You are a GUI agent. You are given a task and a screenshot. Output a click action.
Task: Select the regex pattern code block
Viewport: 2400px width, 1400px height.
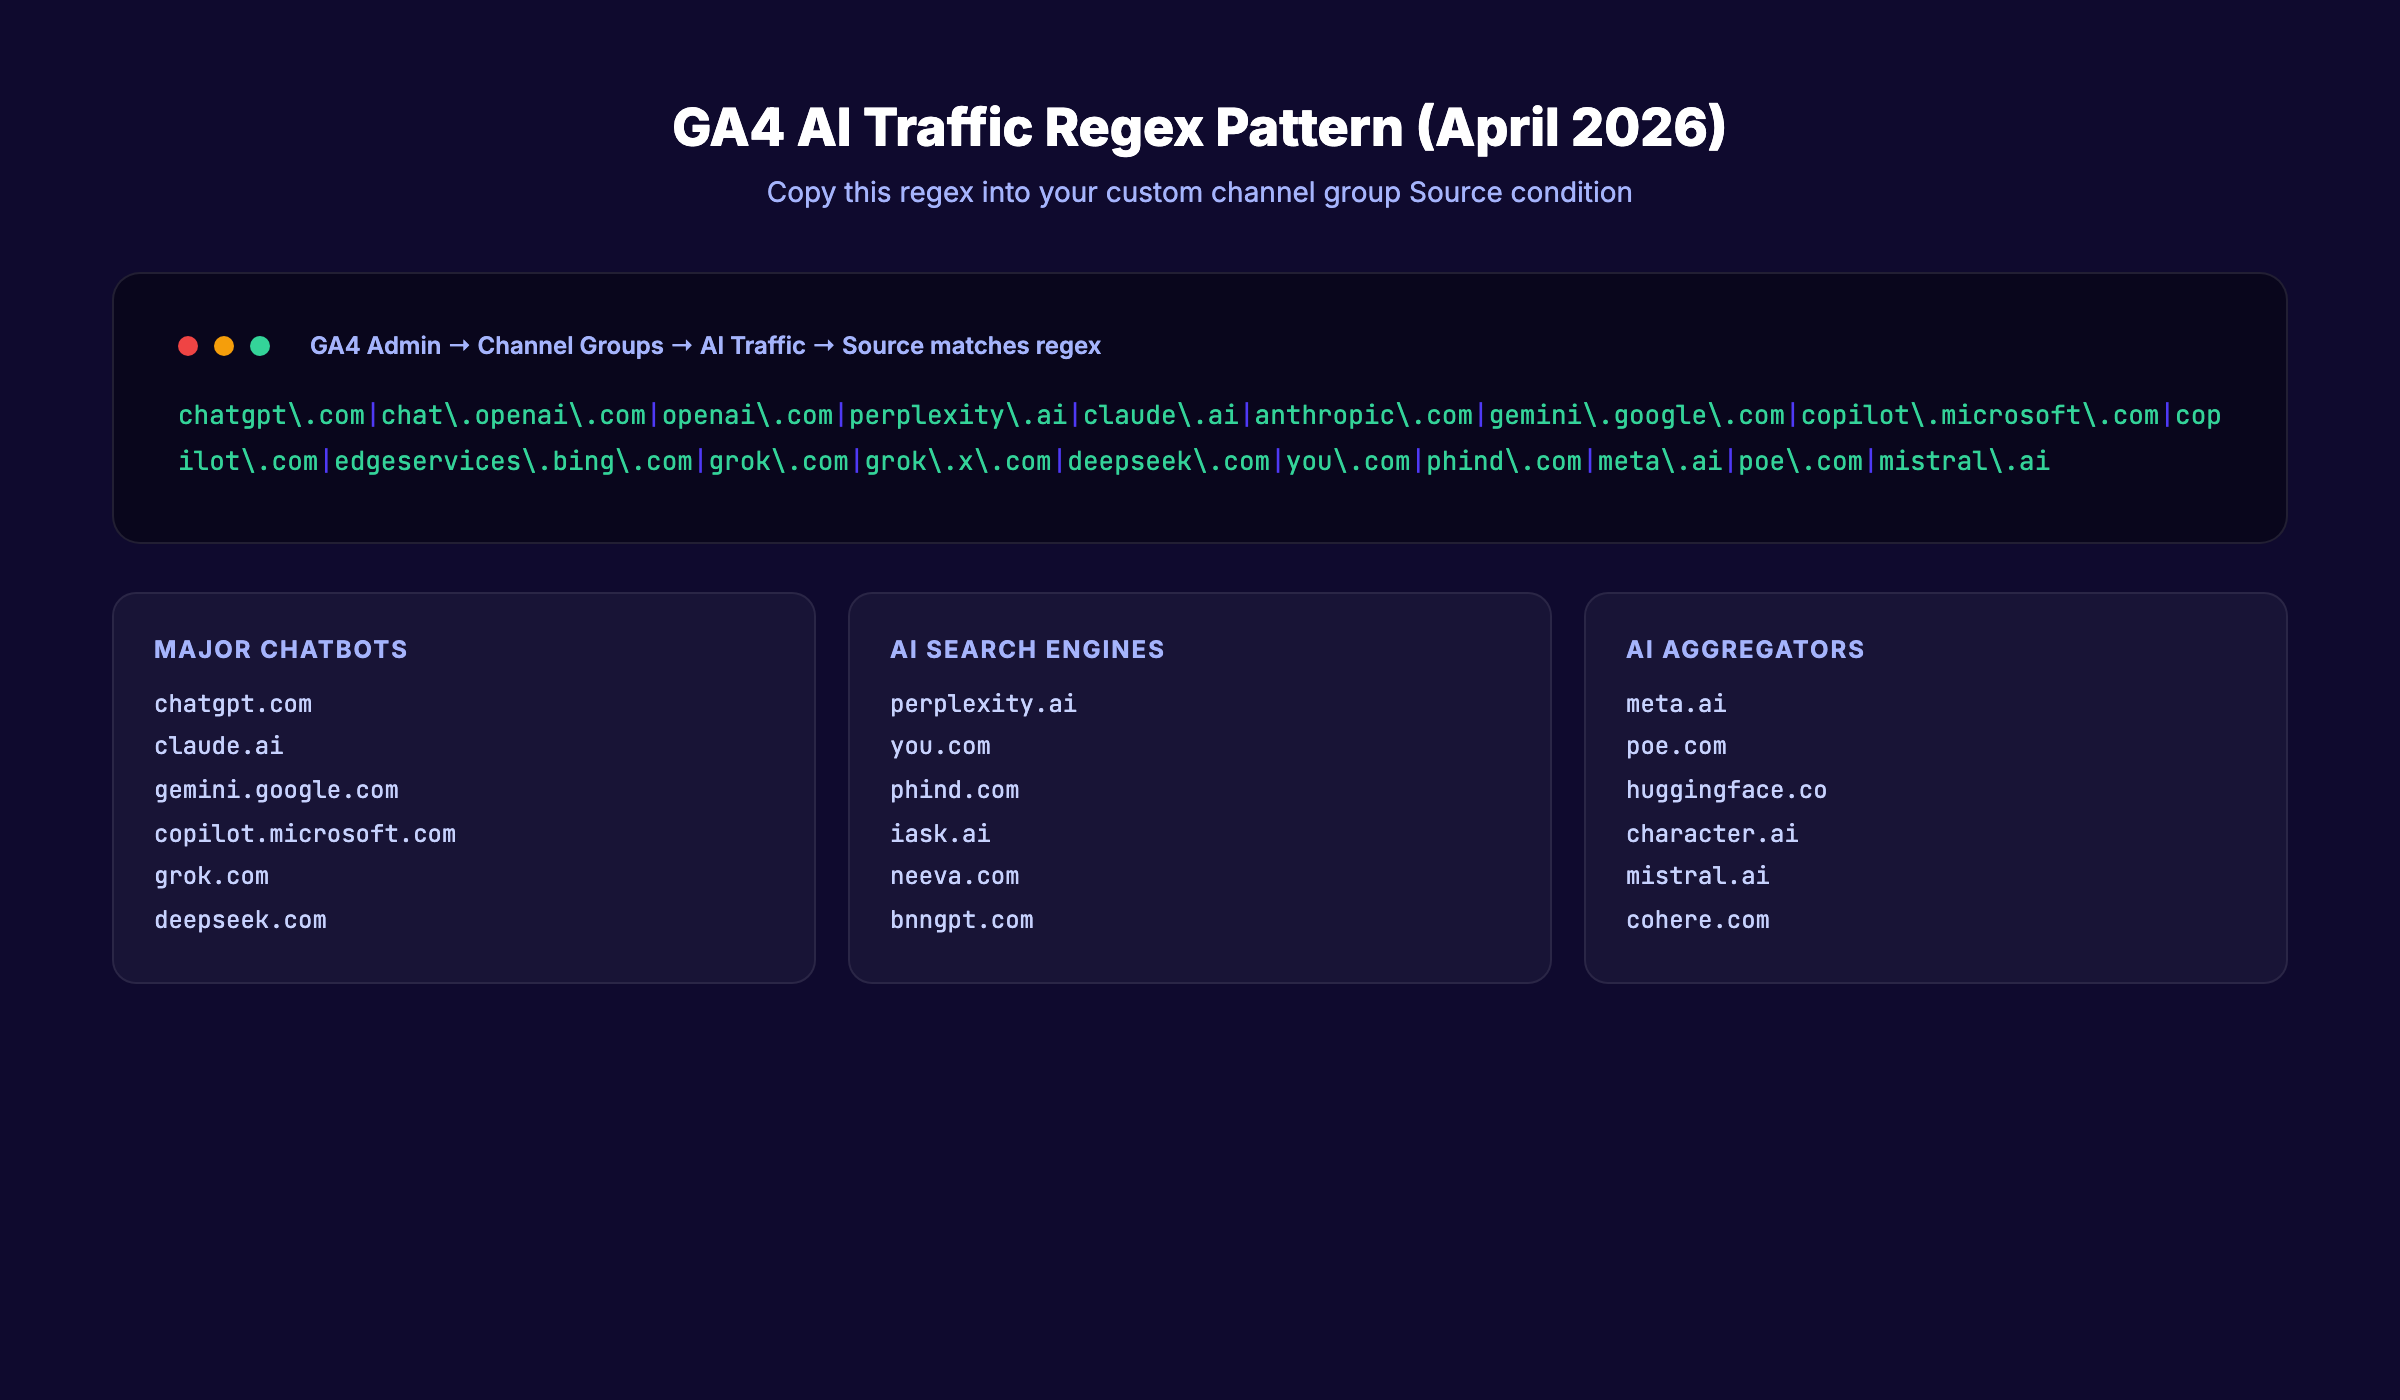click(x=1200, y=437)
